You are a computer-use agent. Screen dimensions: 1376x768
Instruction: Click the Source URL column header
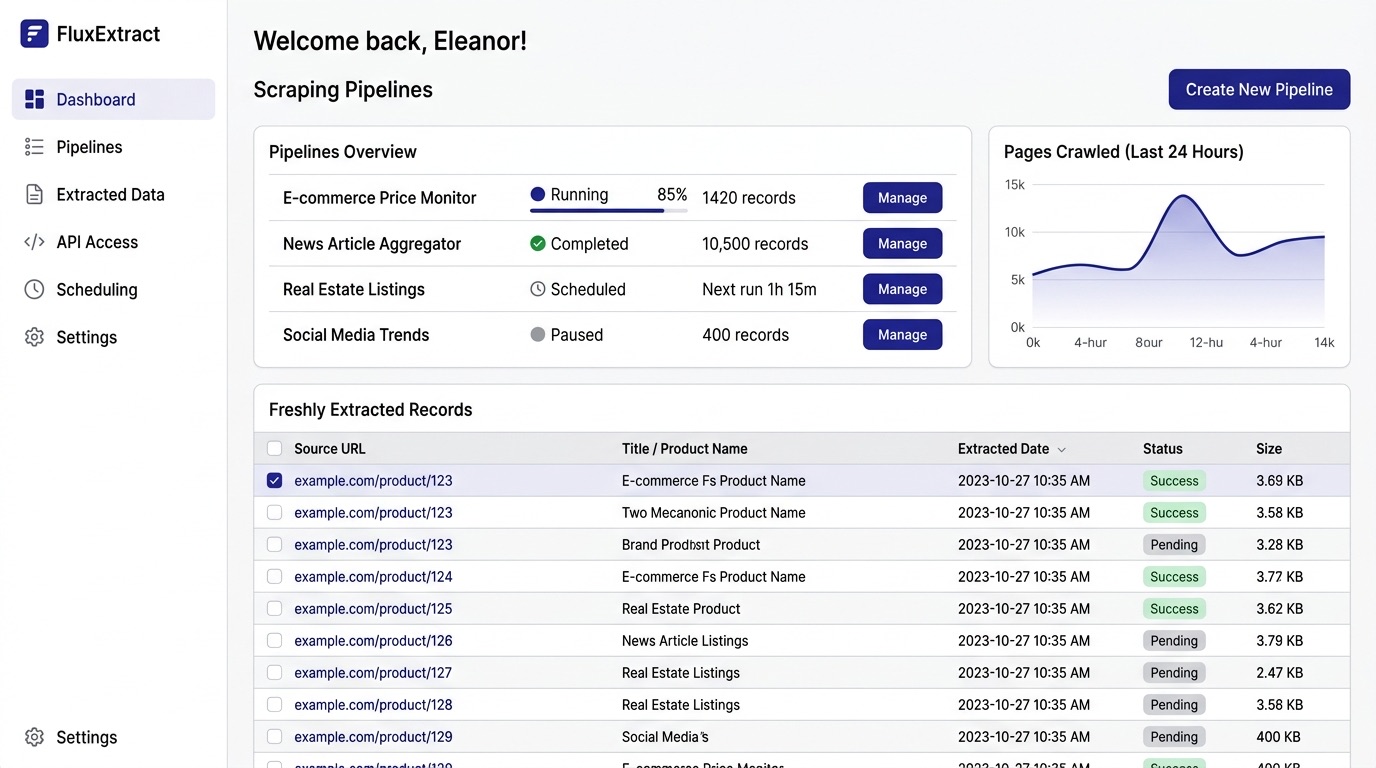point(330,449)
